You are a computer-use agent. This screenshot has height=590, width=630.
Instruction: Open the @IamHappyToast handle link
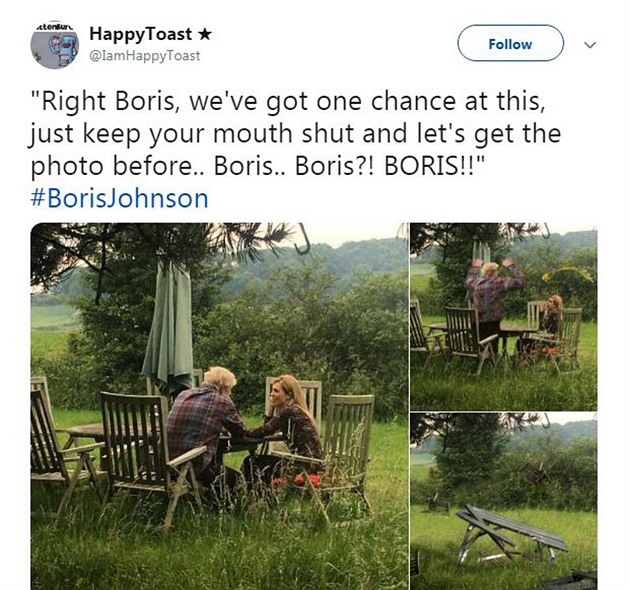pos(144,56)
